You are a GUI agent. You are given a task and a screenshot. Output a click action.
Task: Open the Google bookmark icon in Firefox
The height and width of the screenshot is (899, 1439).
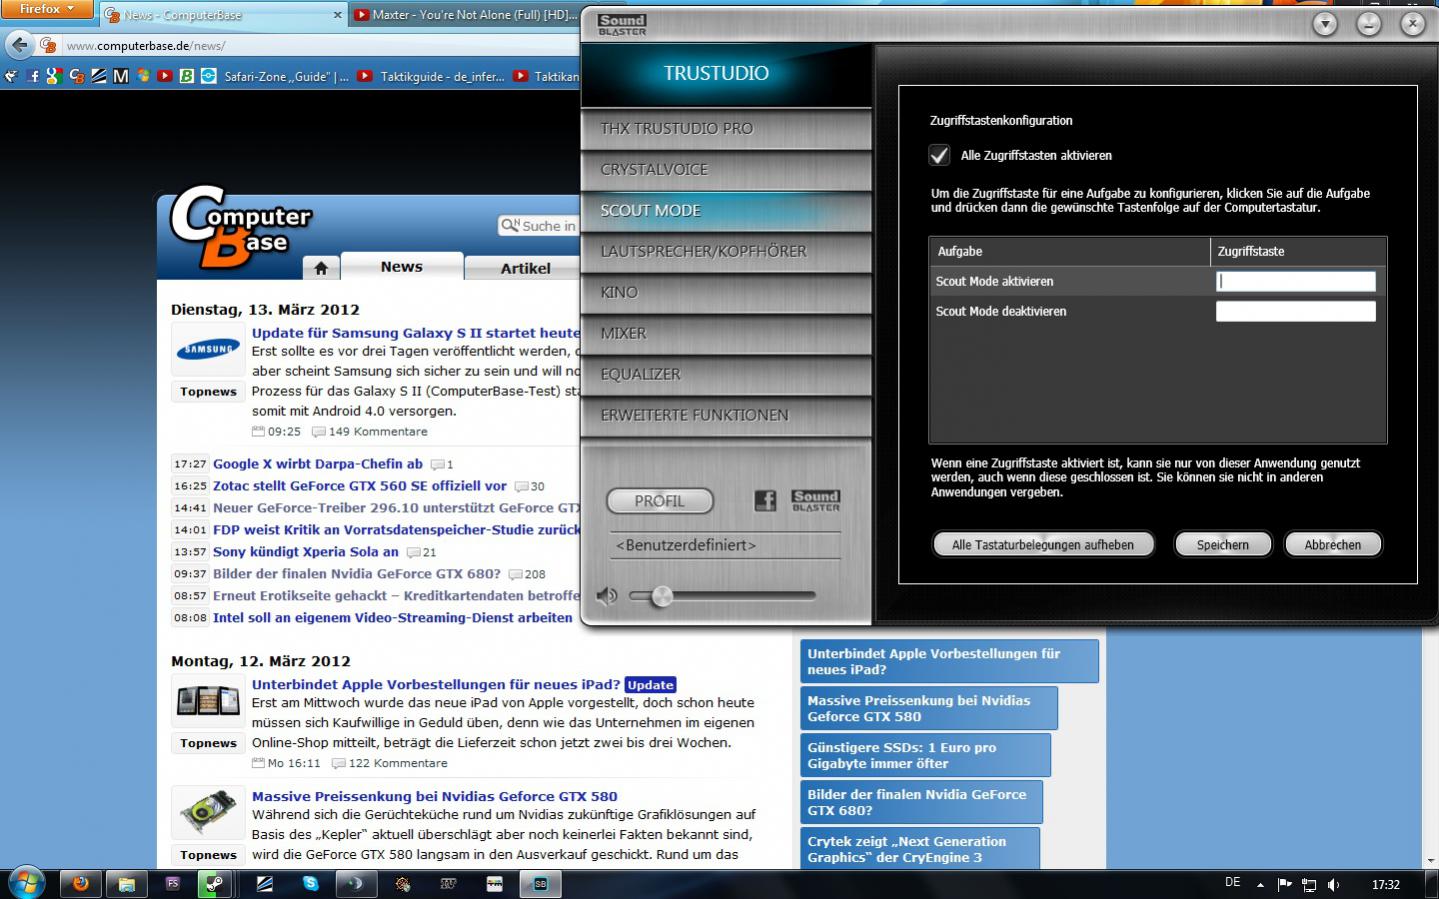pos(54,76)
